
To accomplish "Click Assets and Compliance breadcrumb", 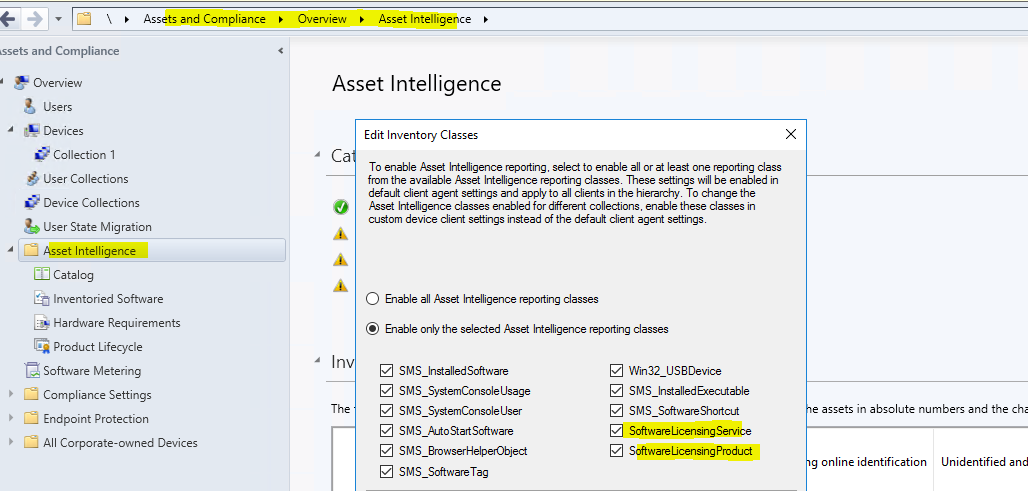I will [205, 19].
